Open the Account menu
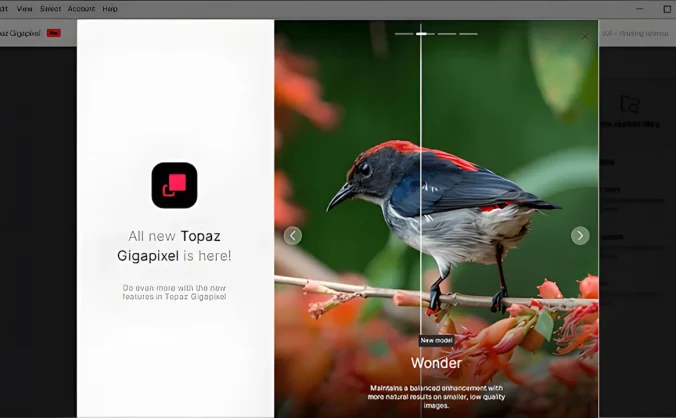 coord(81,9)
